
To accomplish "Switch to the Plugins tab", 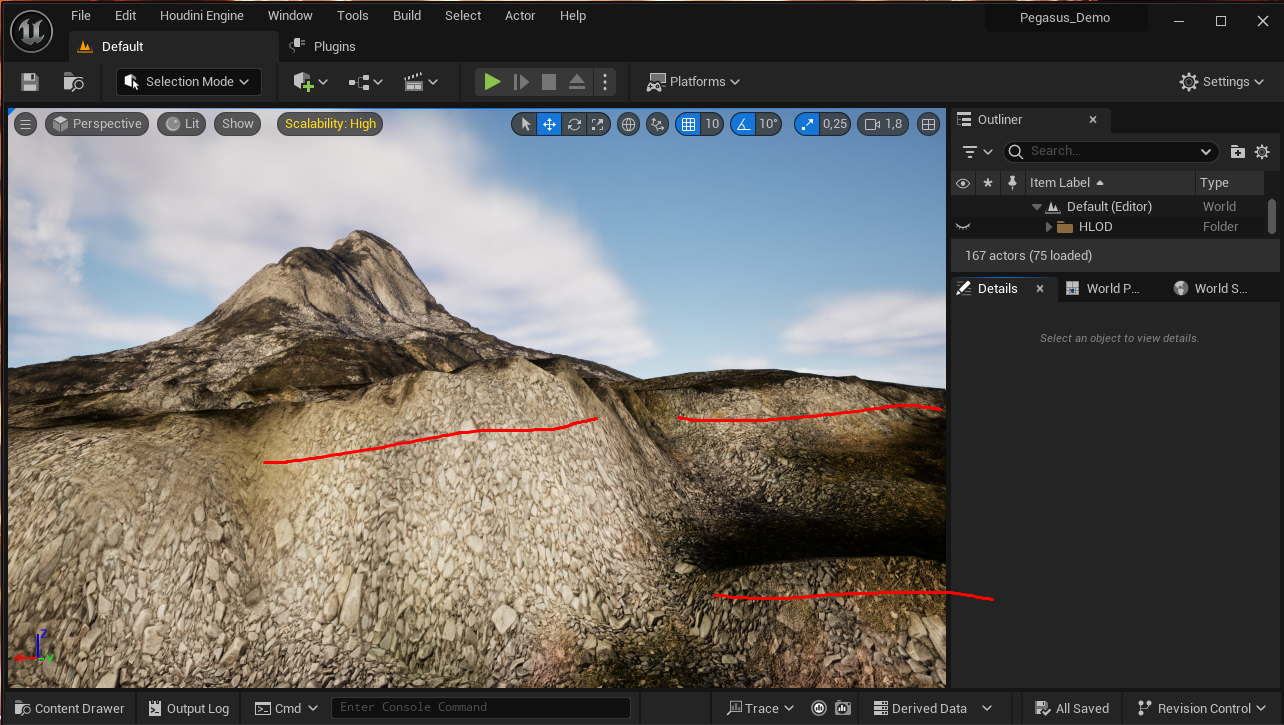I will (323, 46).
